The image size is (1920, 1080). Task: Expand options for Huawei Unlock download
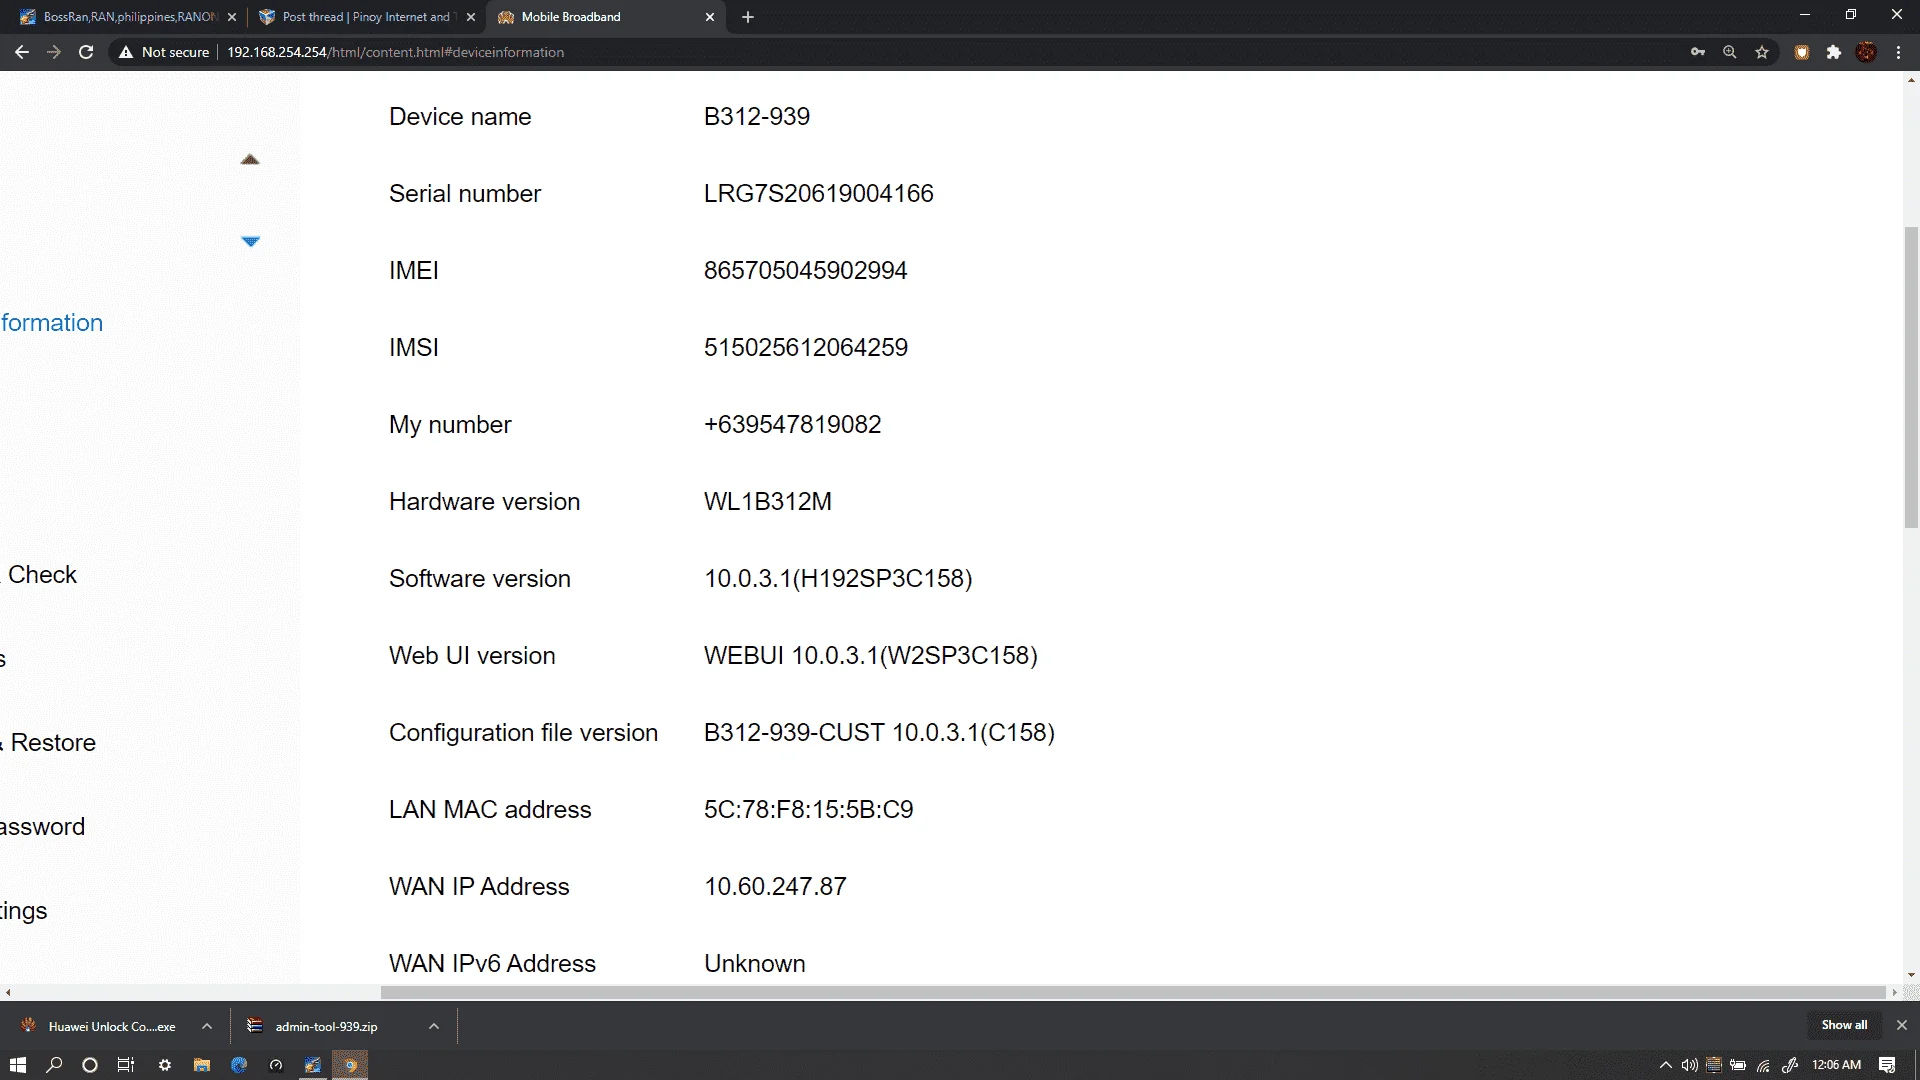click(x=207, y=1026)
